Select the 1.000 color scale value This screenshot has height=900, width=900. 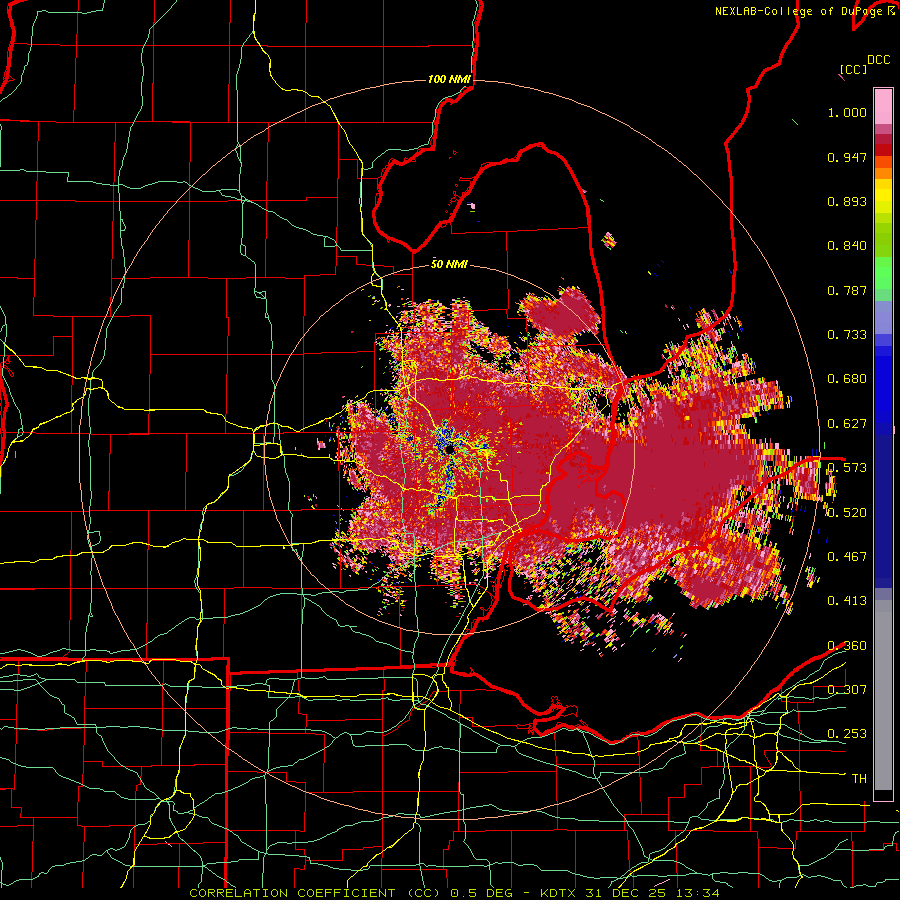[847, 112]
